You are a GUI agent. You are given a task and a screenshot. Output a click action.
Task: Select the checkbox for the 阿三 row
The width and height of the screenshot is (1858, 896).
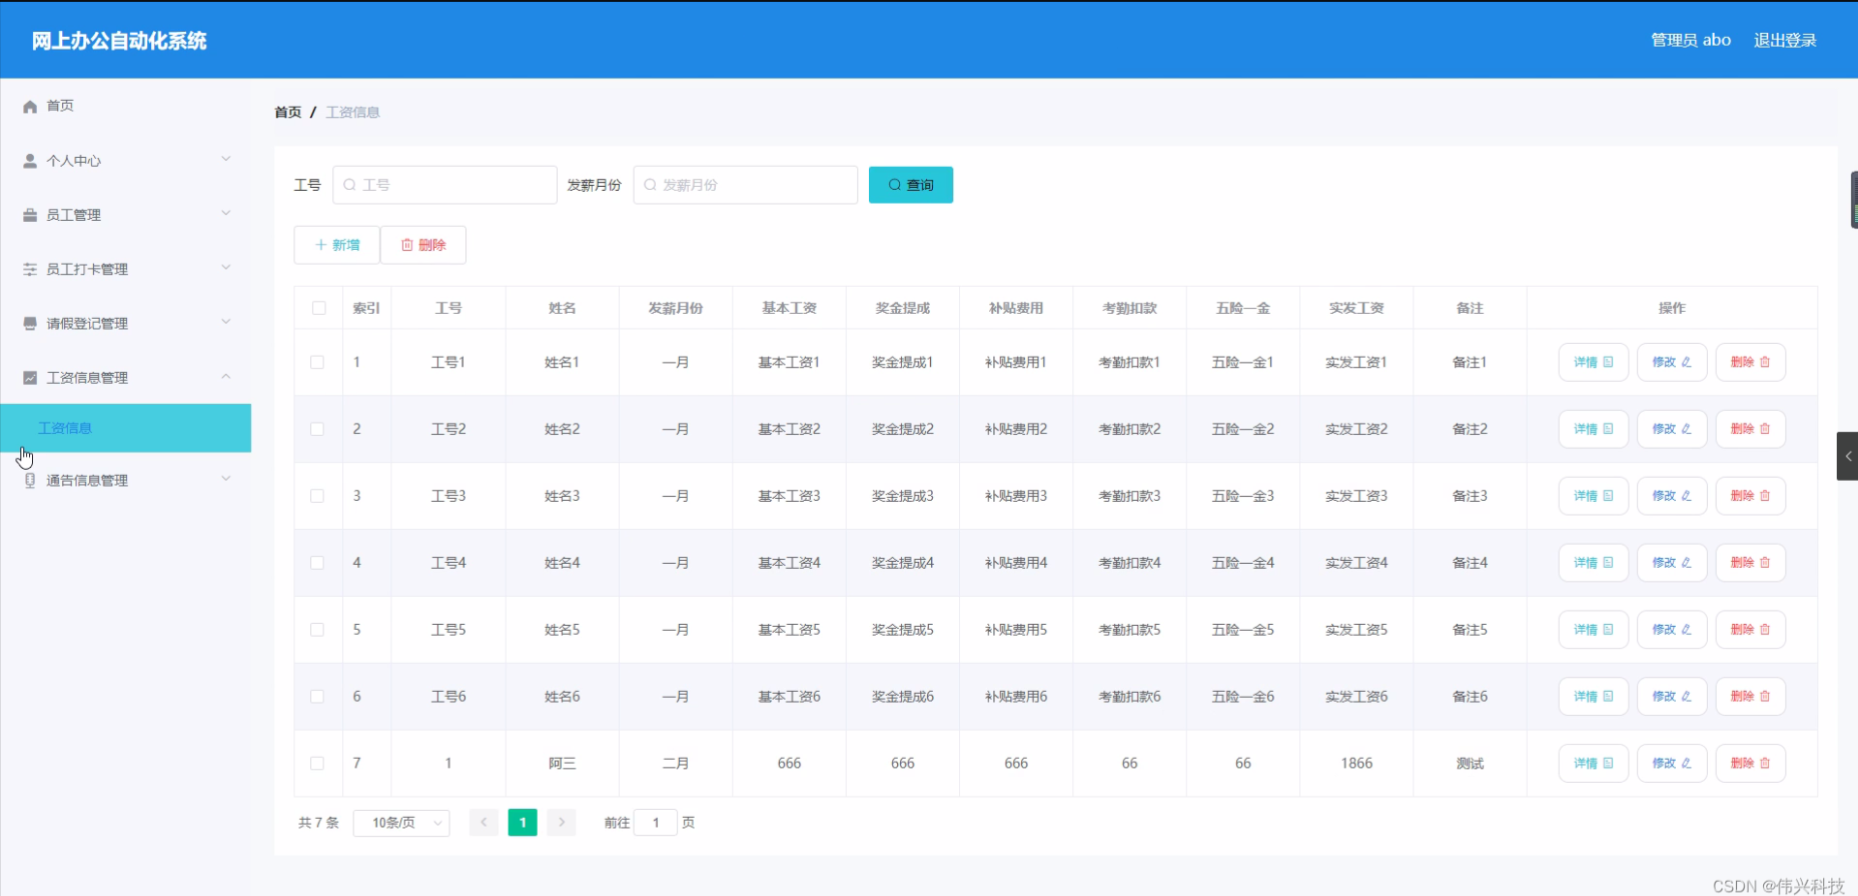tap(317, 763)
